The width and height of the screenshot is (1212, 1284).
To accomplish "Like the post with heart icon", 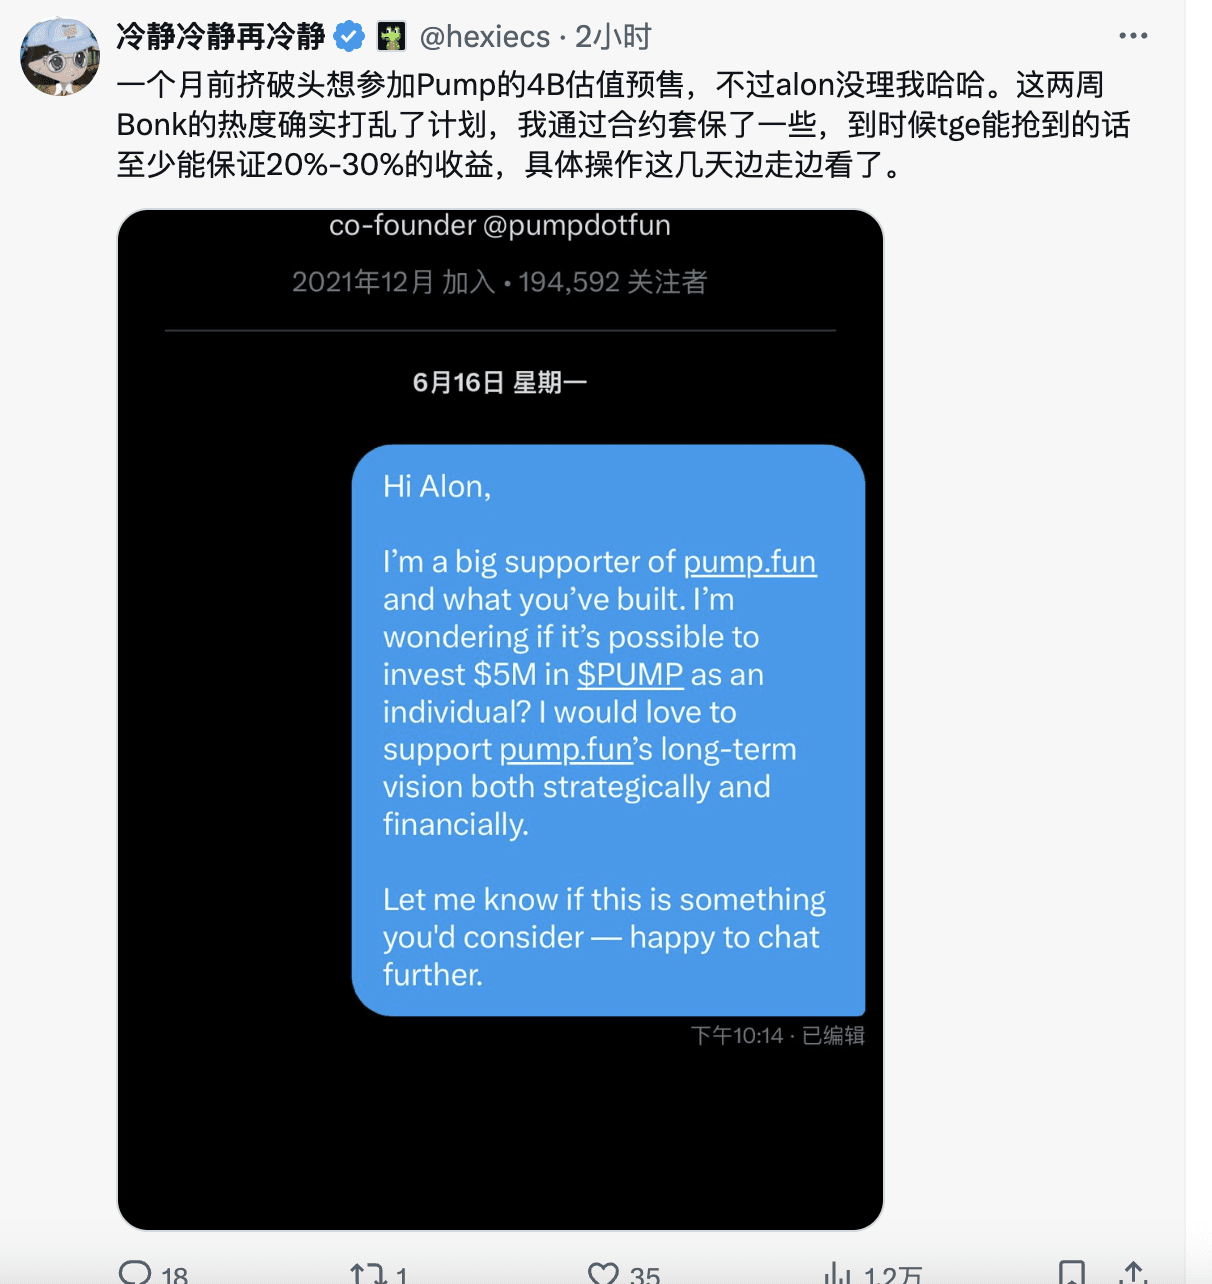I will click(603, 1274).
